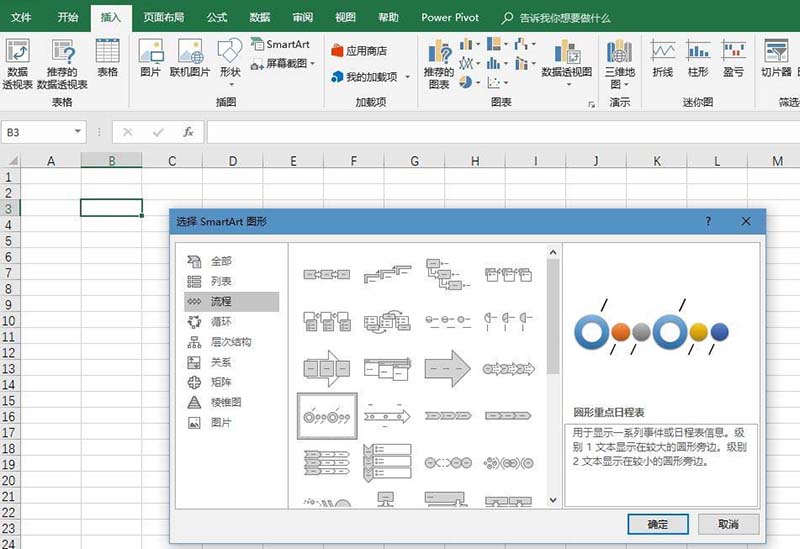The height and width of the screenshot is (549, 800).
Task: Select the 图片 category in dialog
Action: (x=232, y=422)
